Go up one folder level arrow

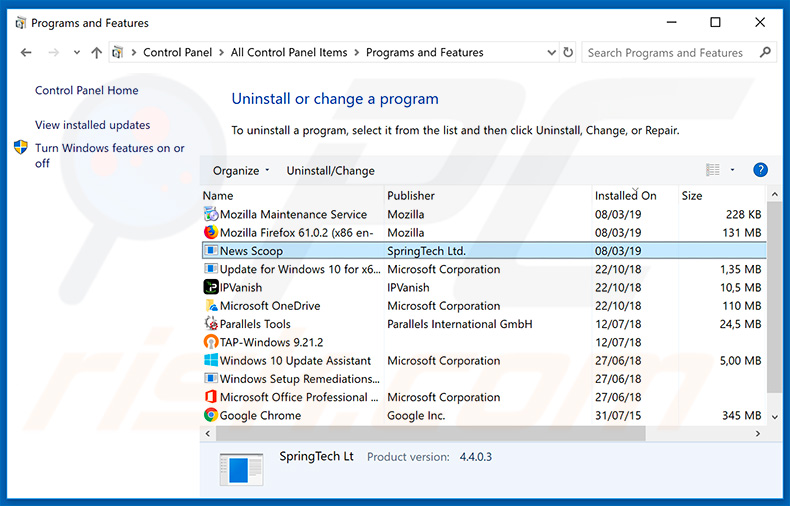click(96, 53)
